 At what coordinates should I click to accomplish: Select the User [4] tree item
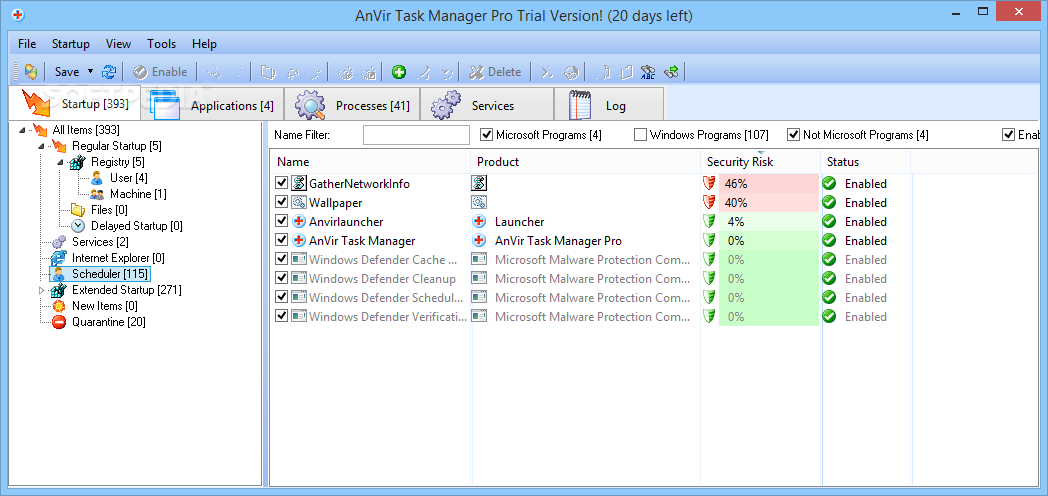pos(129,178)
